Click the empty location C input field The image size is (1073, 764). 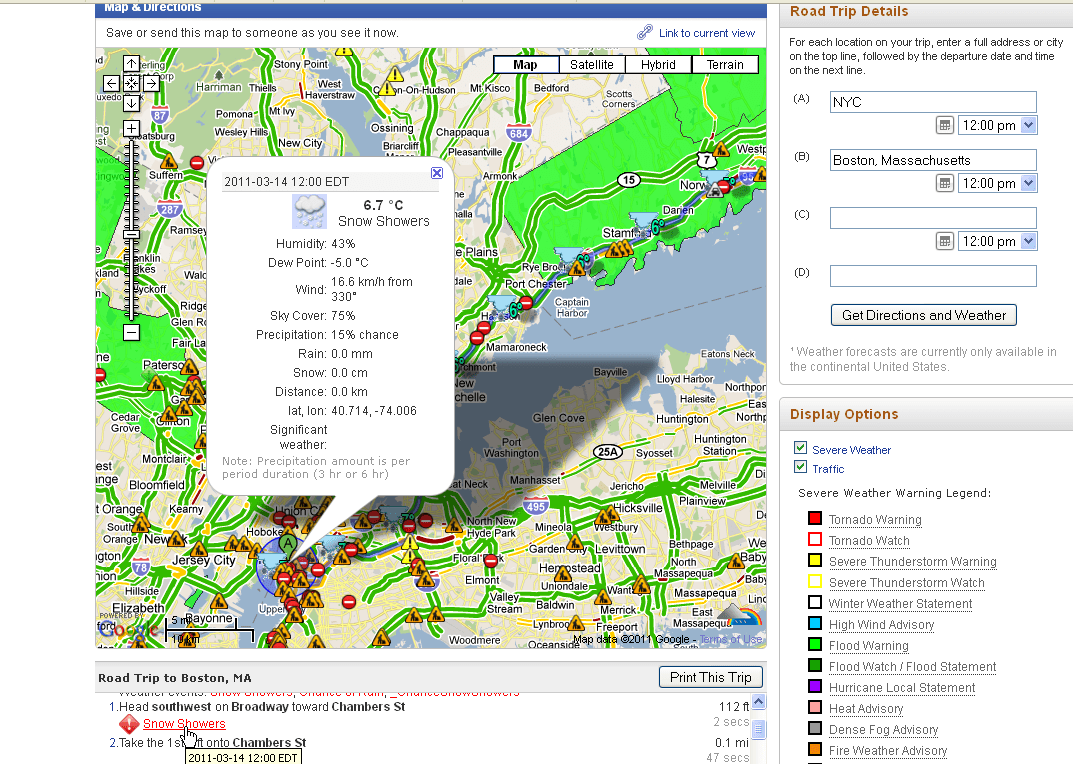(x=933, y=218)
